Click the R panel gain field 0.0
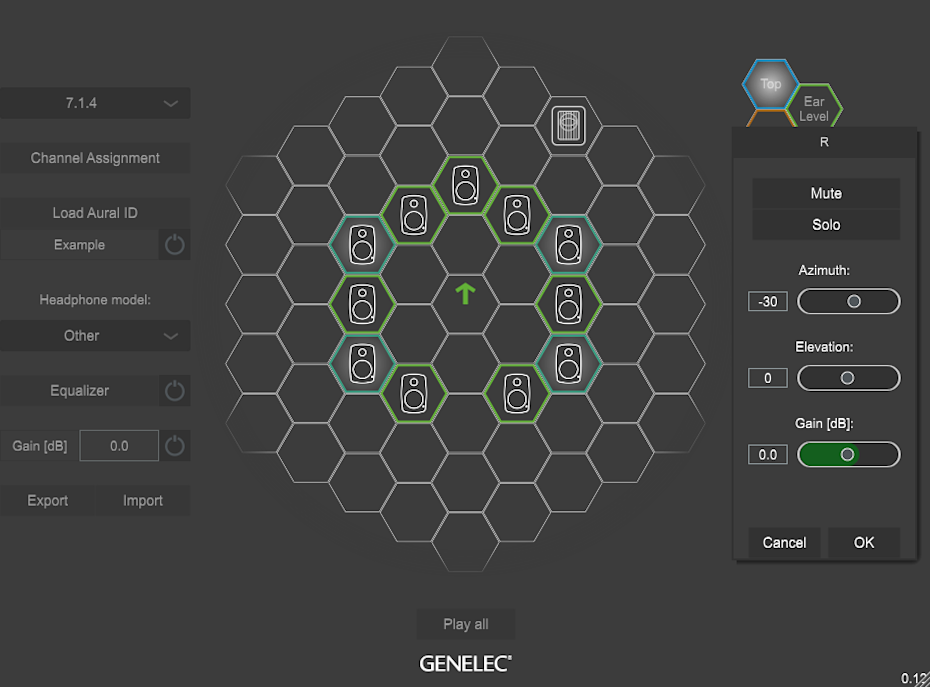This screenshot has width=930, height=687. (x=767, y=454)
